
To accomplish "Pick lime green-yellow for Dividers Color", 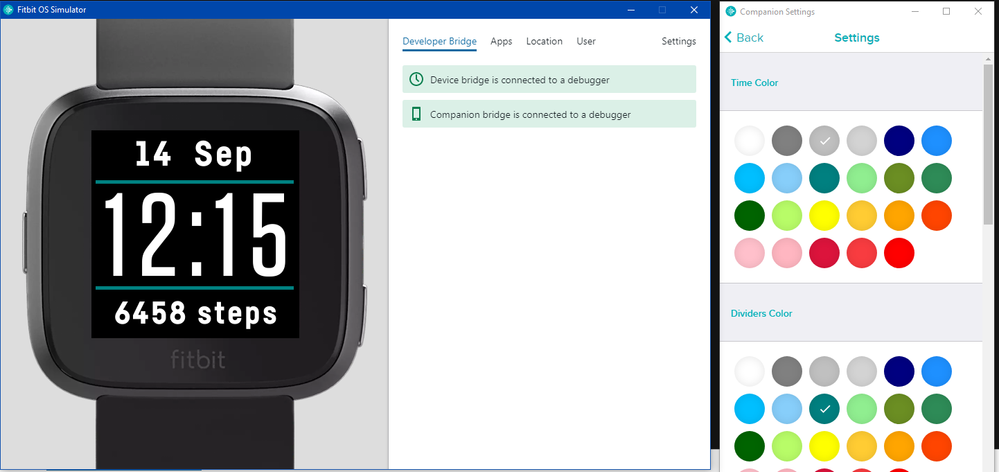I will [787, 447].
